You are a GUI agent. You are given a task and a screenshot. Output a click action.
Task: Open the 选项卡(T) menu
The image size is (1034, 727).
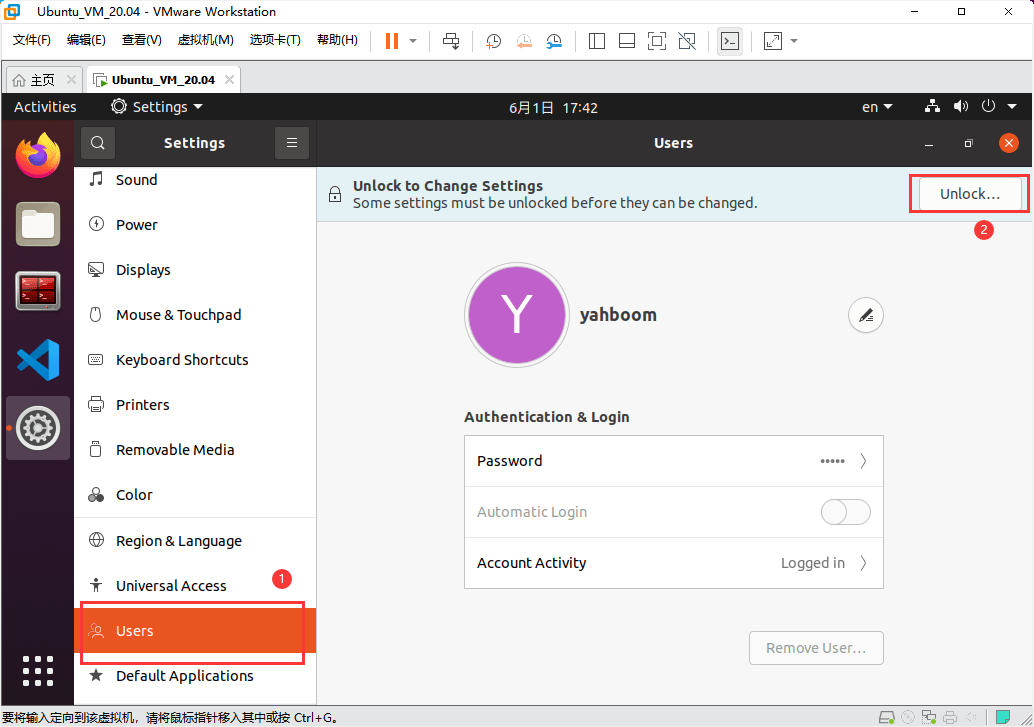[x=275, y=40]
